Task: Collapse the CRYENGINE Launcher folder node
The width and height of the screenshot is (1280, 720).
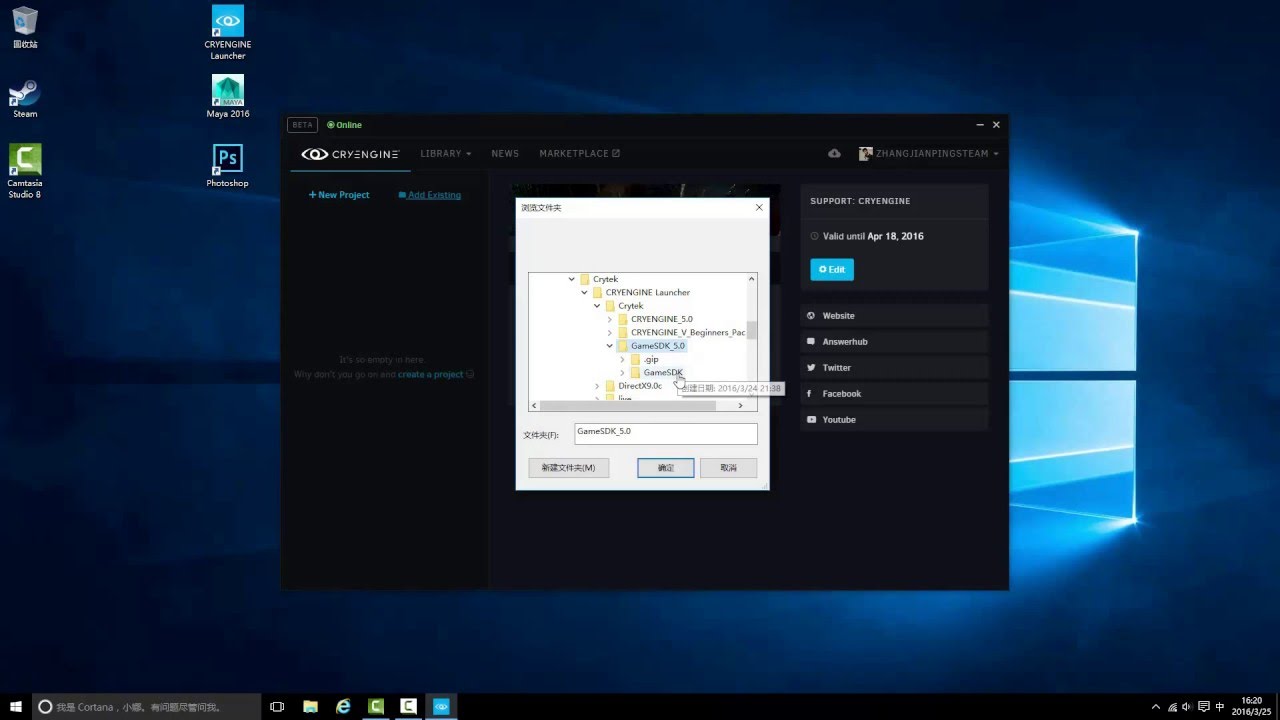Action: 584,293
